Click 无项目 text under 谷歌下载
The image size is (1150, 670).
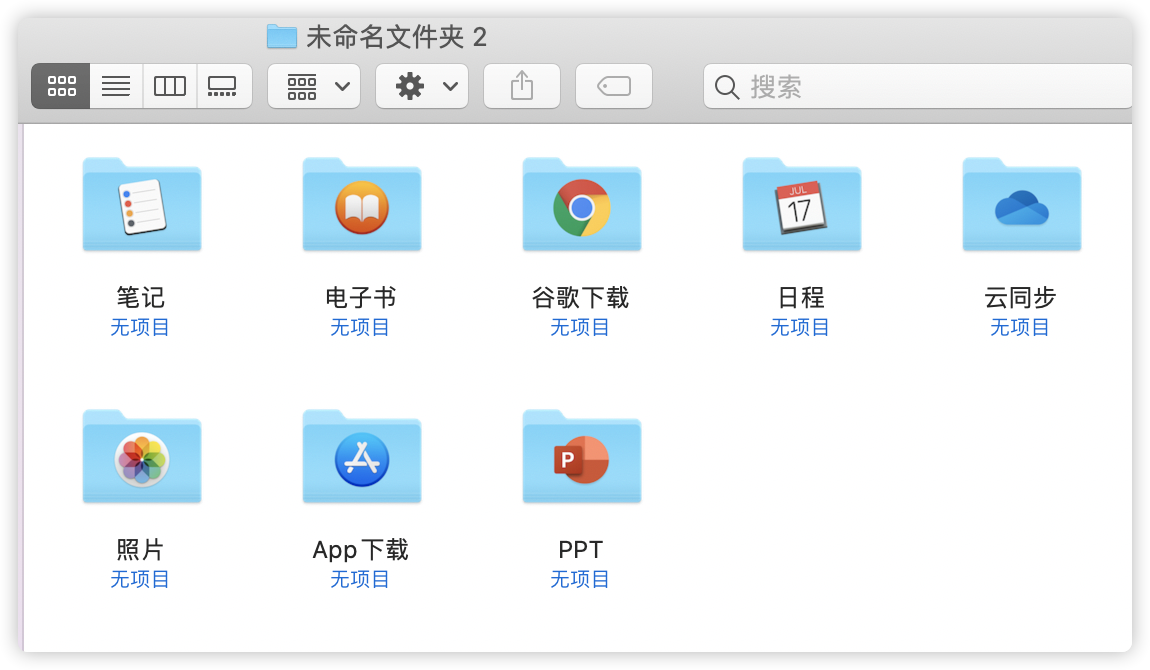coord(580,328)
